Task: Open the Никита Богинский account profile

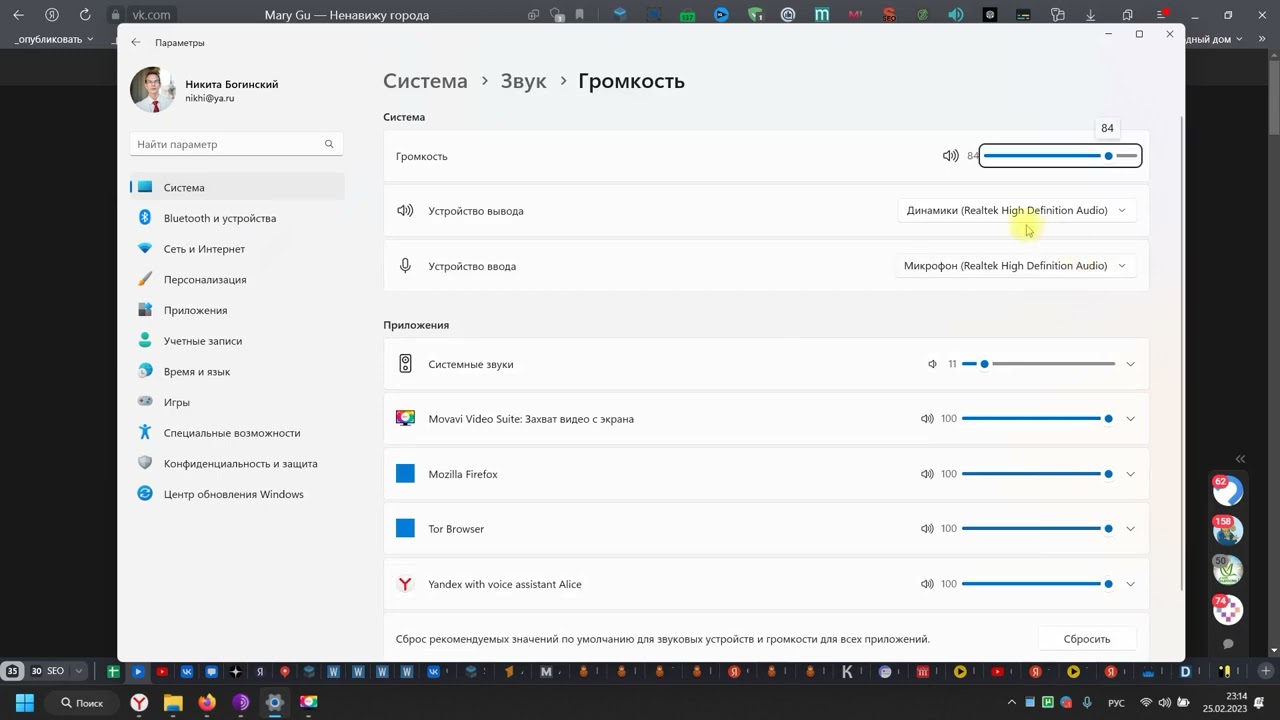Action: 205,90
